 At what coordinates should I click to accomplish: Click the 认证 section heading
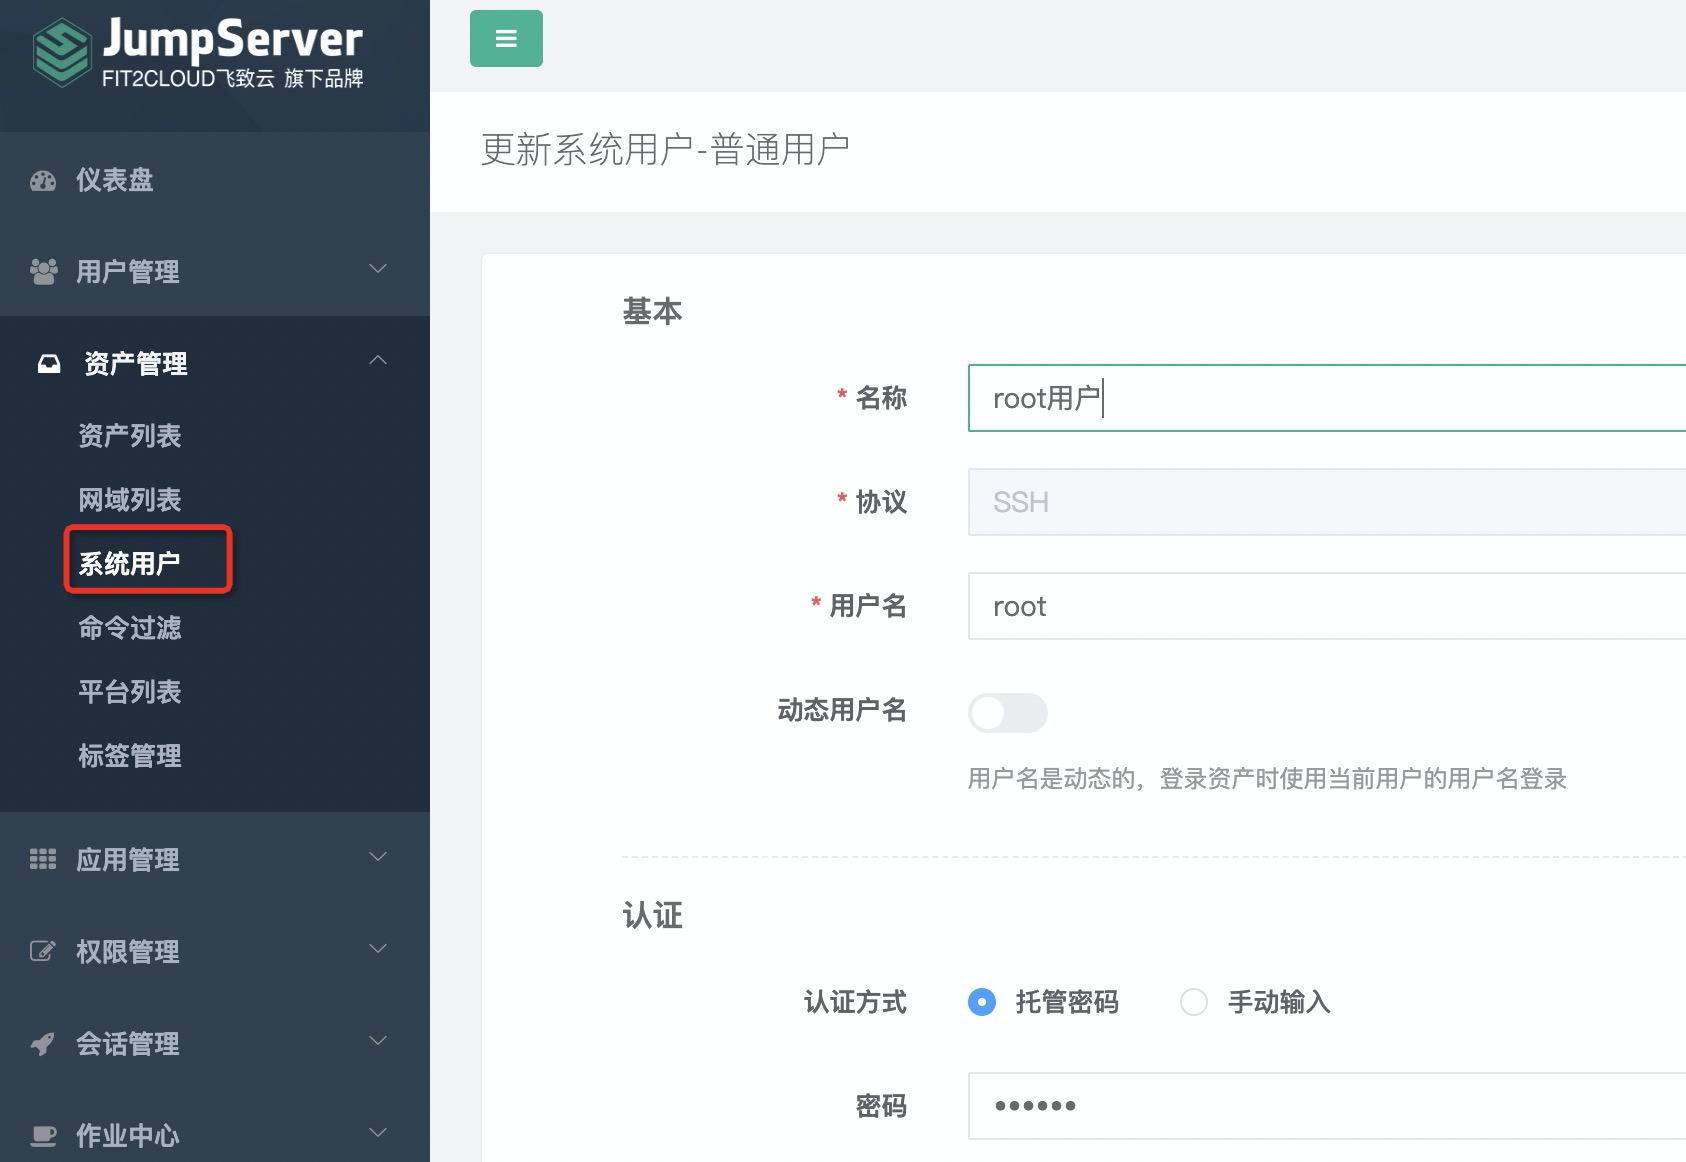[x=652, y=916]
